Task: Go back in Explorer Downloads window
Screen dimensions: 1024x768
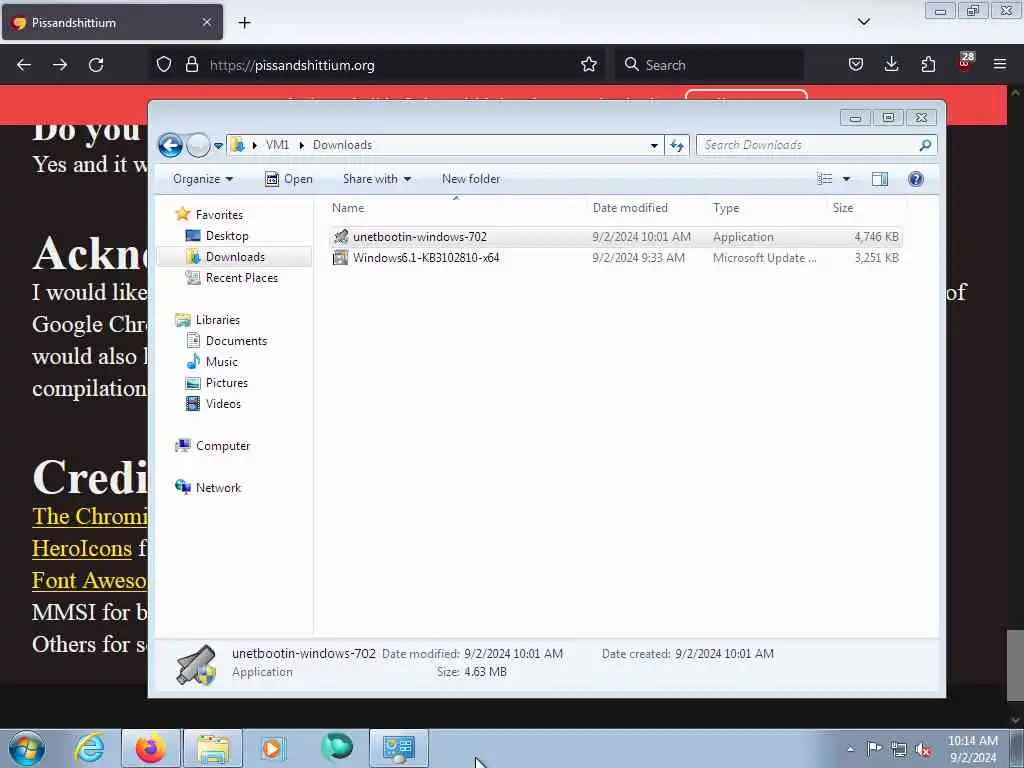Action: coord(170,145)
